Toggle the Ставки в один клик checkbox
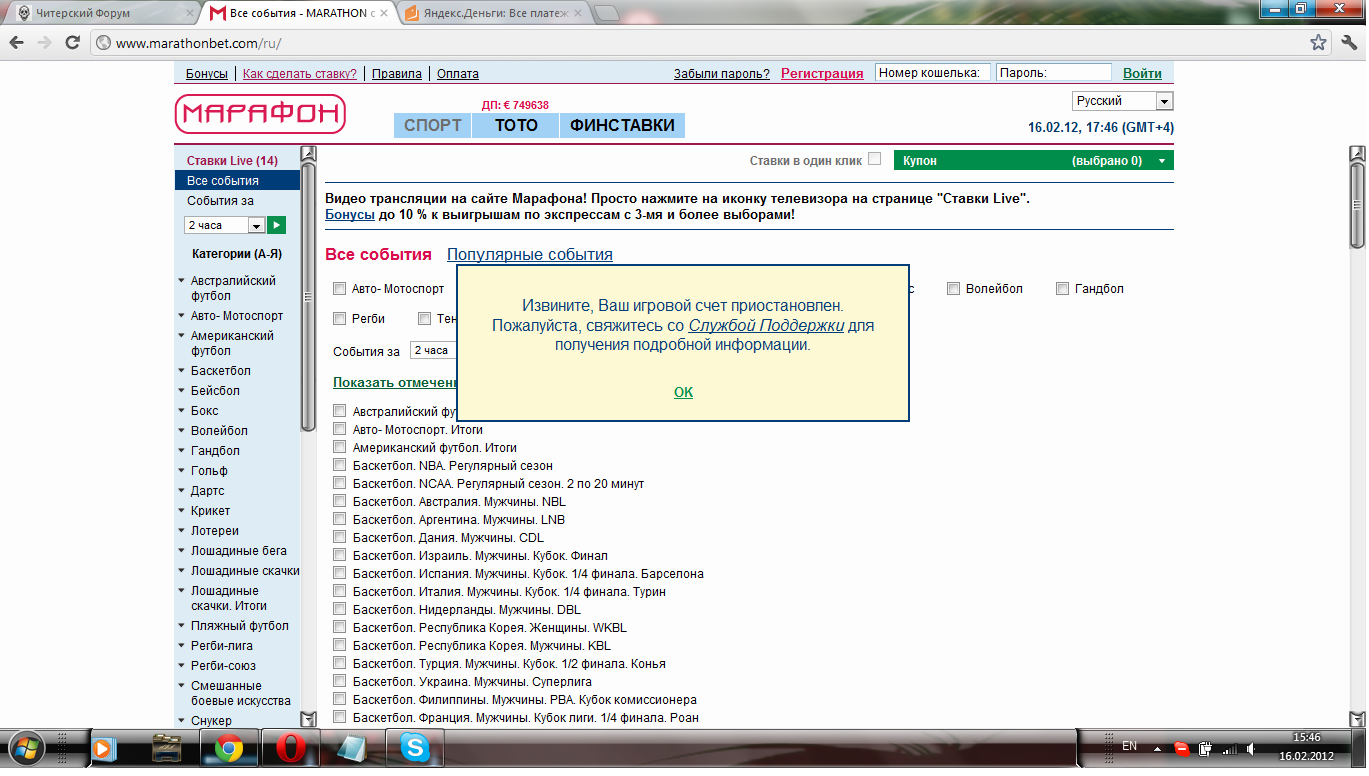Screen dimensions: 1369x776 click(875, 159)
